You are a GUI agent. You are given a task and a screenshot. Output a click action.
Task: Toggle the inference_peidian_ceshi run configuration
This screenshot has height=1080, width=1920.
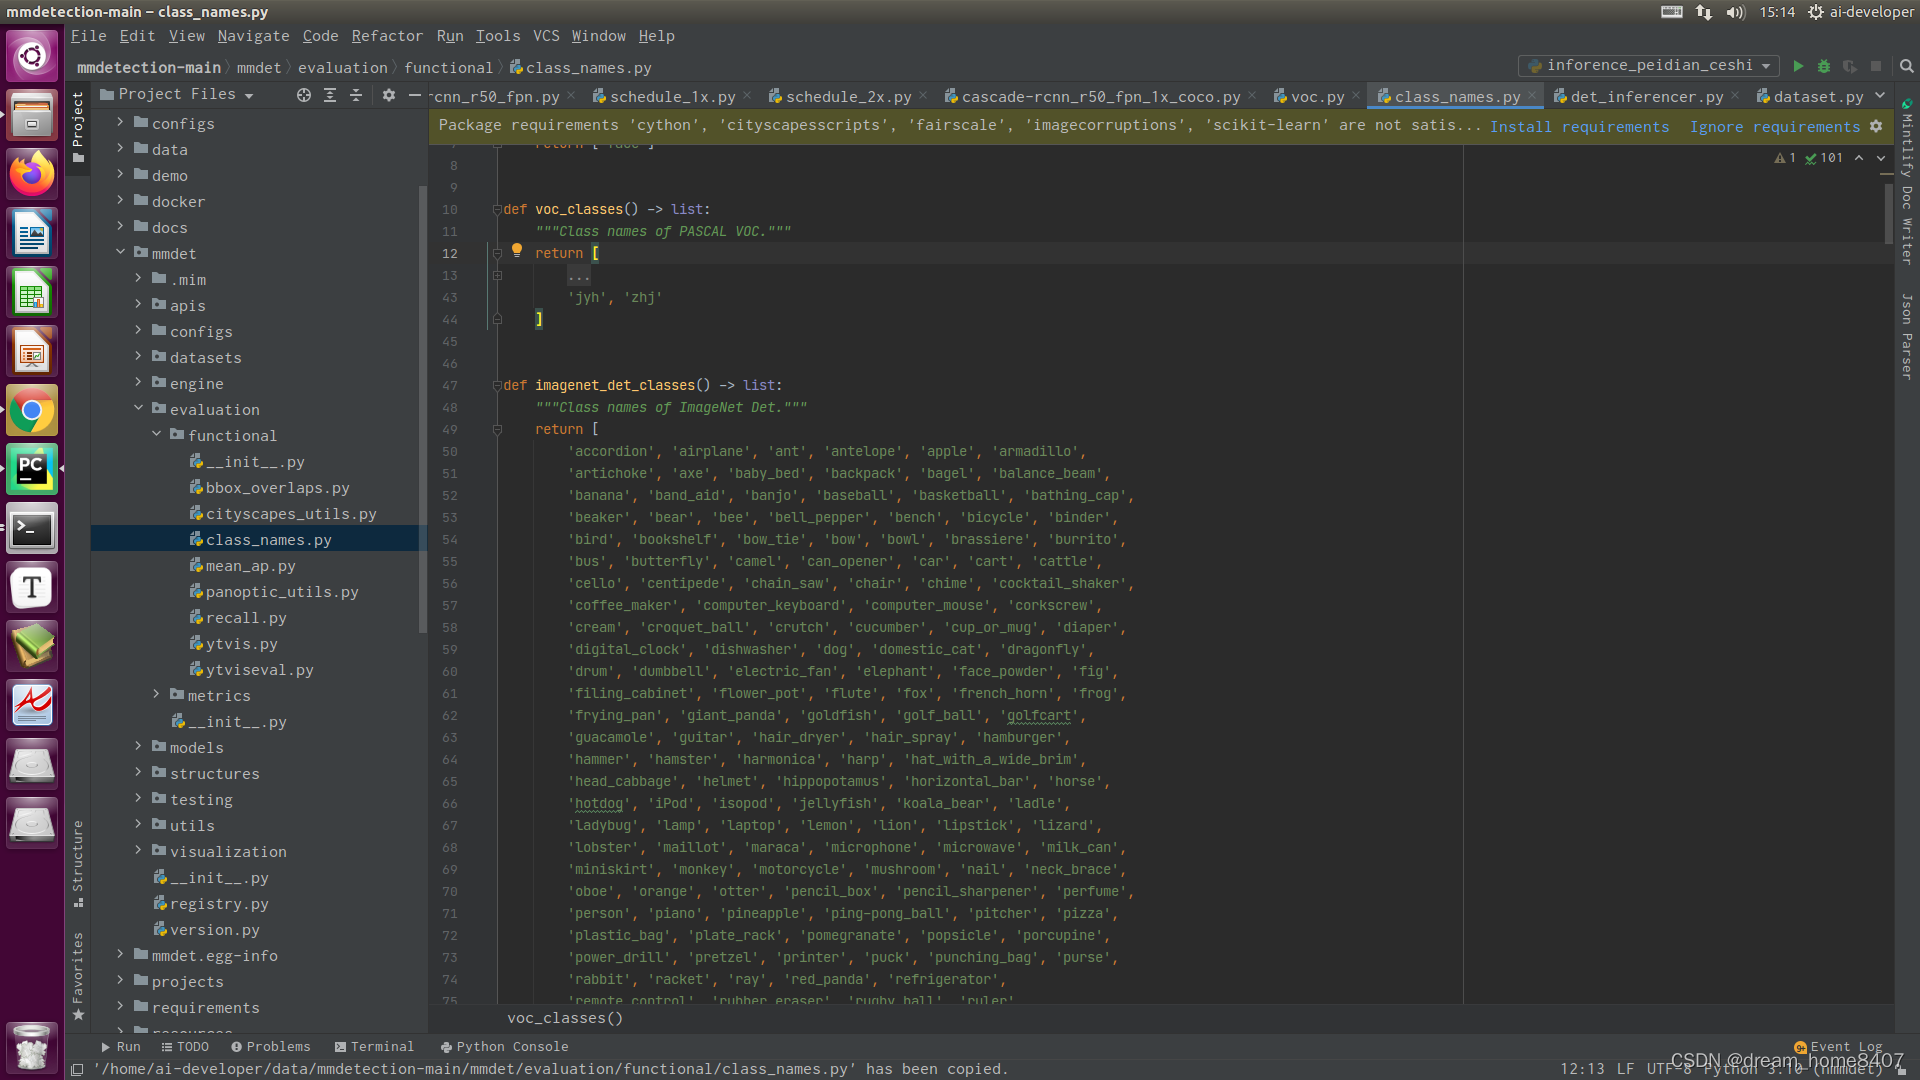point(1767,67)
